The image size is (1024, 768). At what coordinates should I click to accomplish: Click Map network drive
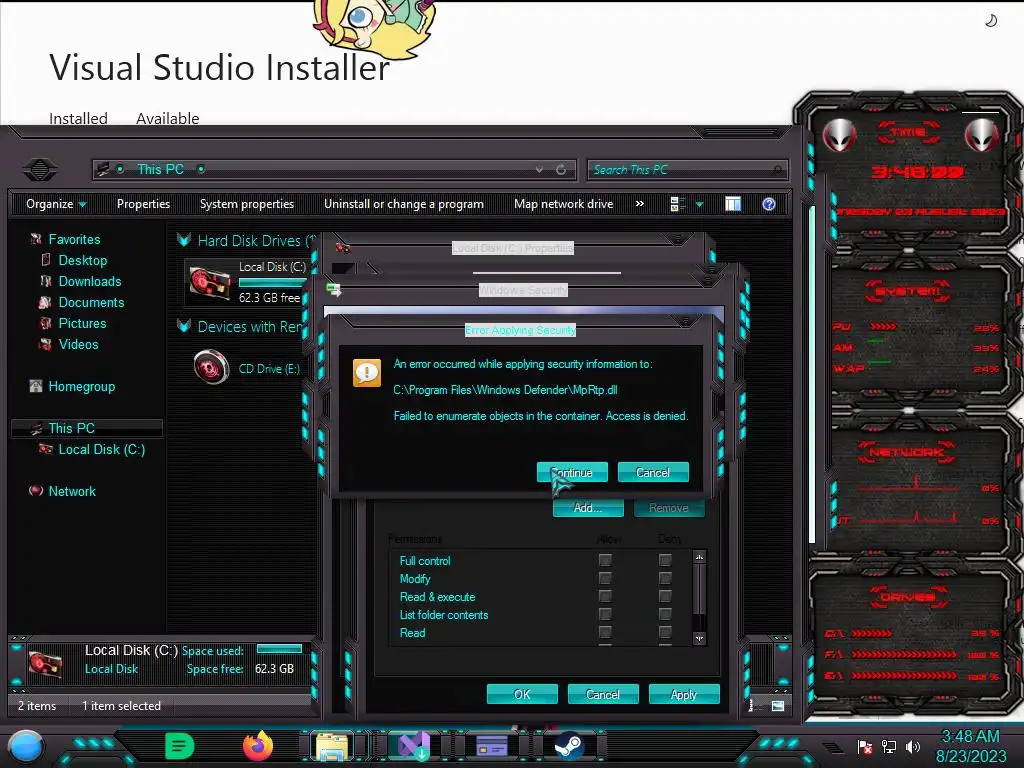pos(564,204)
